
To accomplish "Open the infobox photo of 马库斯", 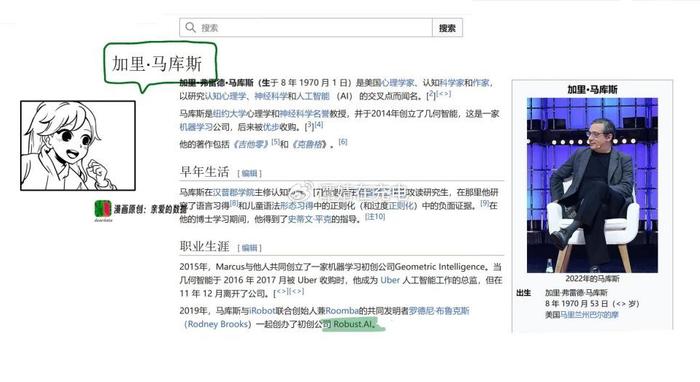I will point(592,185).
